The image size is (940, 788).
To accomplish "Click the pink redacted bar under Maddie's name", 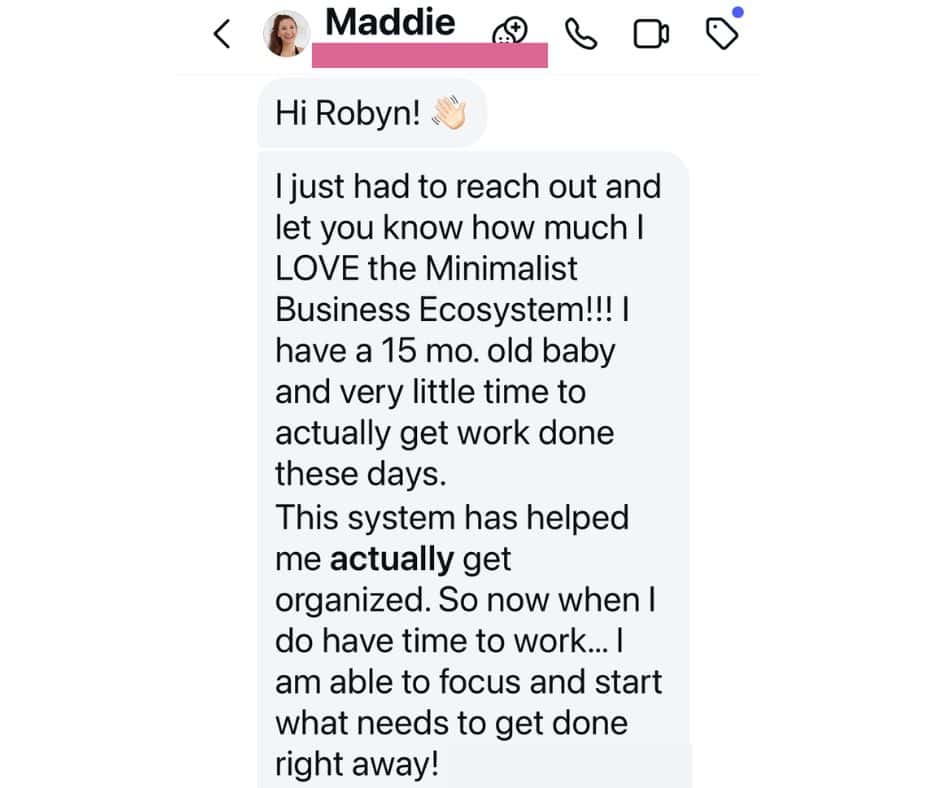I will click(x=429, y=55).
